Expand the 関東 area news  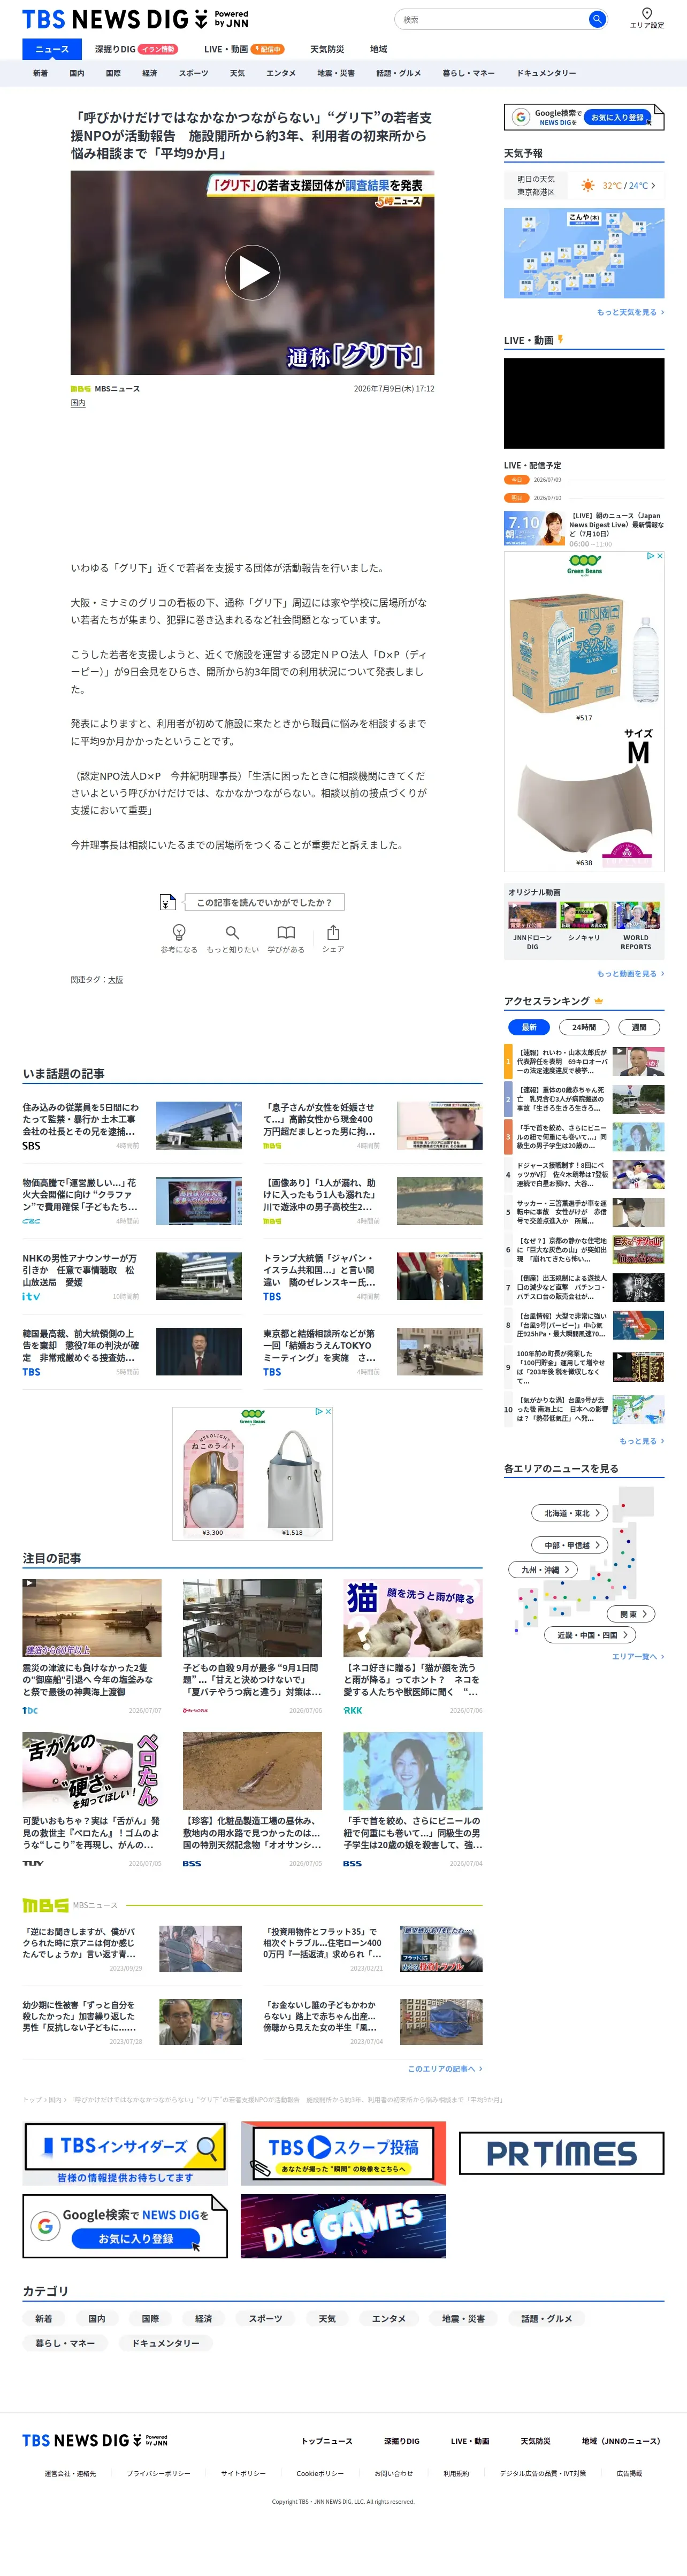632,1614
